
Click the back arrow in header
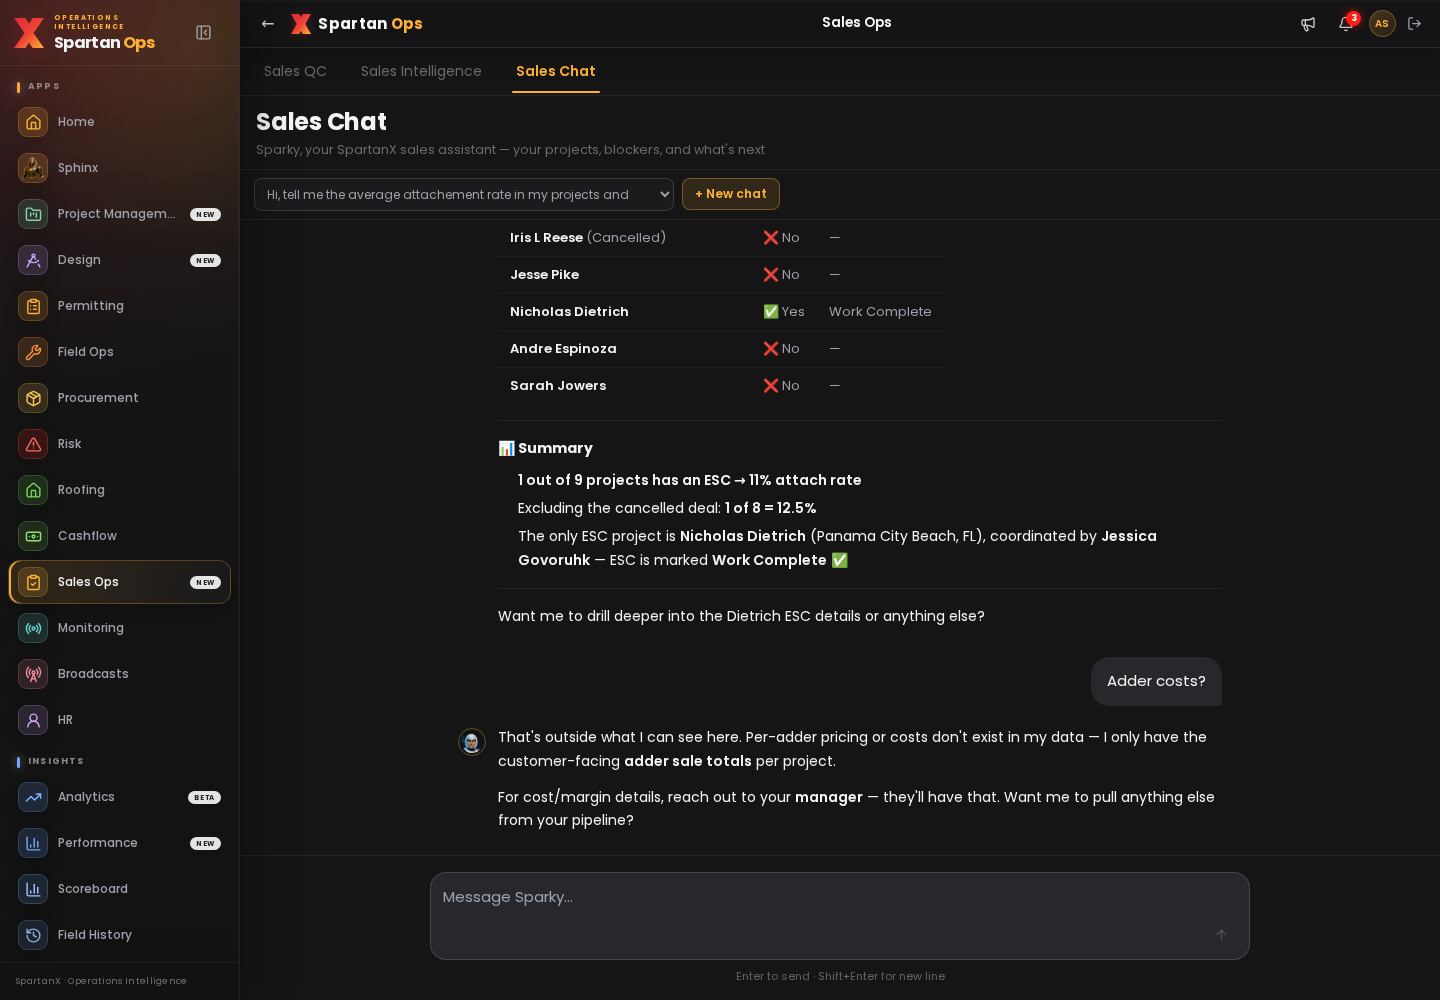click(268, 24)
